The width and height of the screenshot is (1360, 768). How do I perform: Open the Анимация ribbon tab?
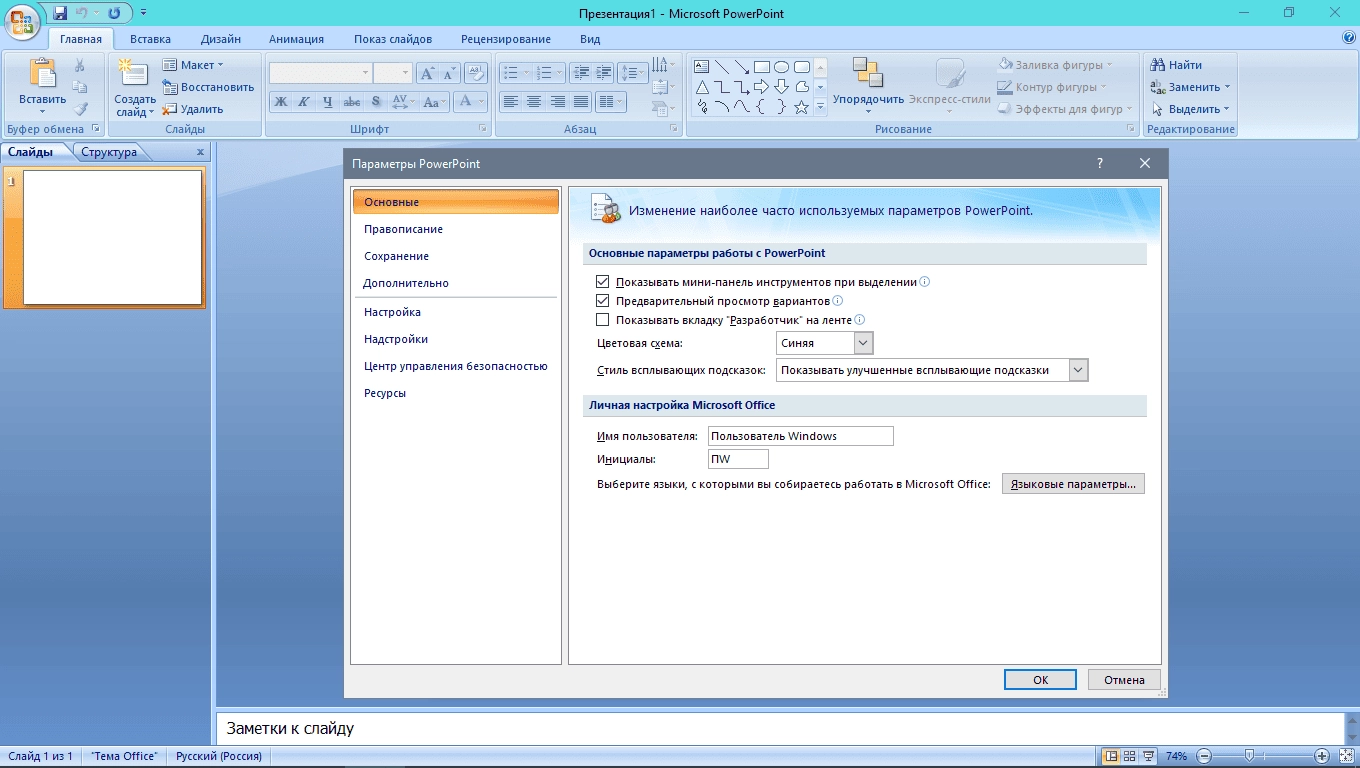coord(296,39)
